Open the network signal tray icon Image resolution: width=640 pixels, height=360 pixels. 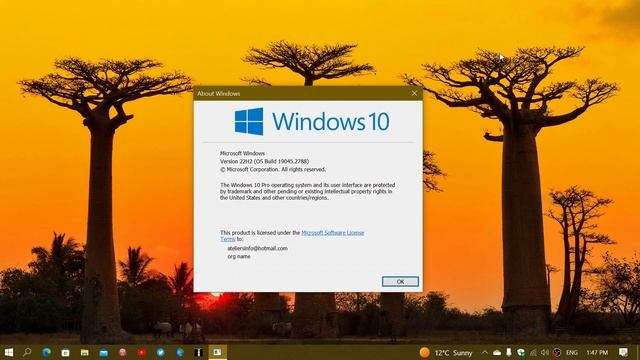point(533,352)
